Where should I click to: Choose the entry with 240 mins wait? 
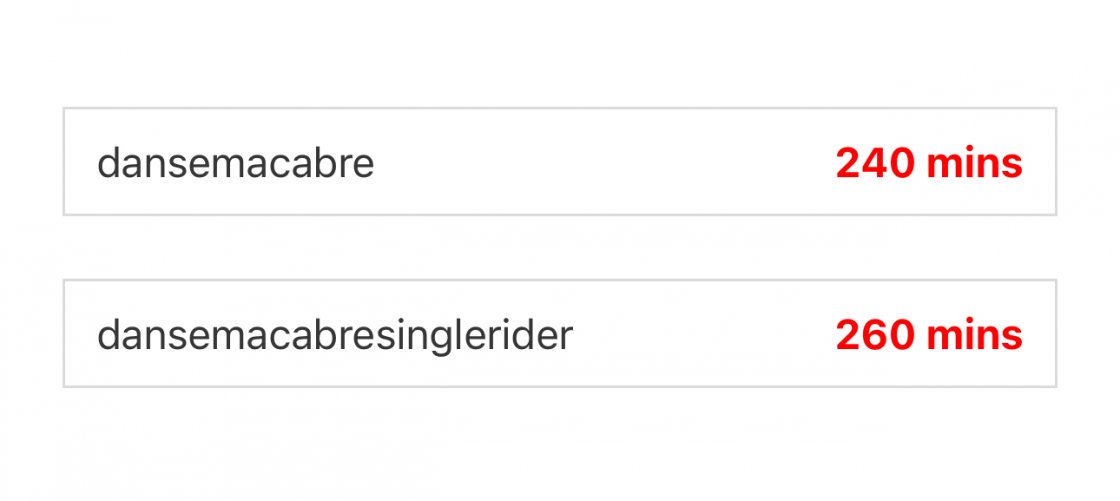click(x=559, y=162)
